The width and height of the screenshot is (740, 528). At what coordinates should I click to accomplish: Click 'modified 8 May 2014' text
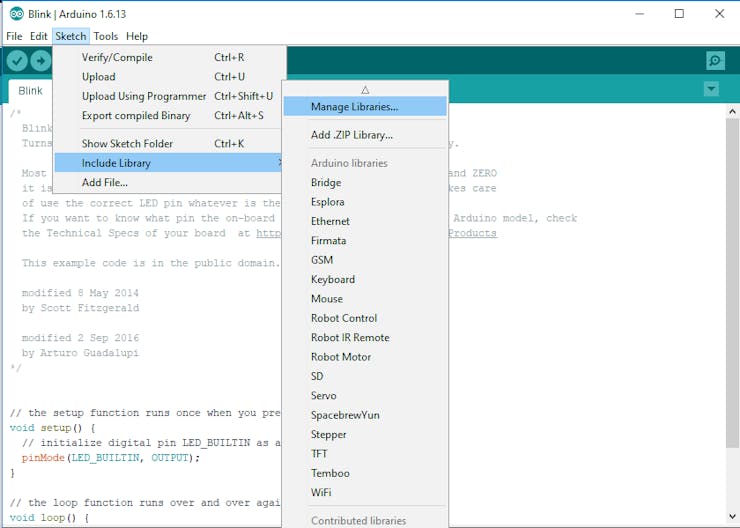(80, 293)
